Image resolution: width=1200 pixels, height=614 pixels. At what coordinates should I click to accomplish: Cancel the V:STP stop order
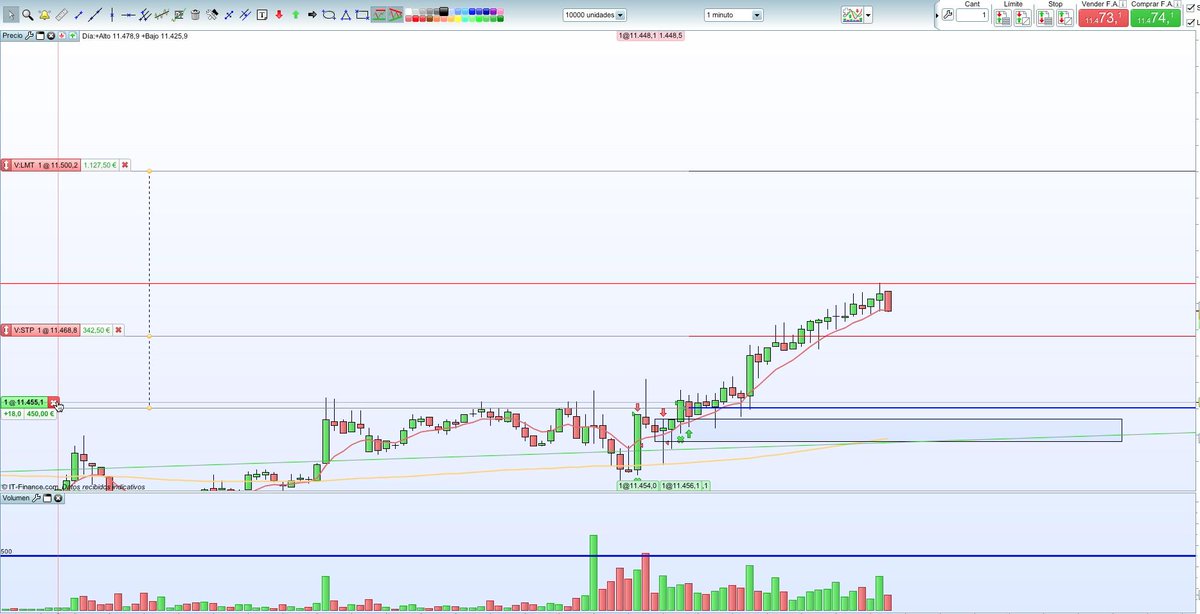tap(118, 330)
